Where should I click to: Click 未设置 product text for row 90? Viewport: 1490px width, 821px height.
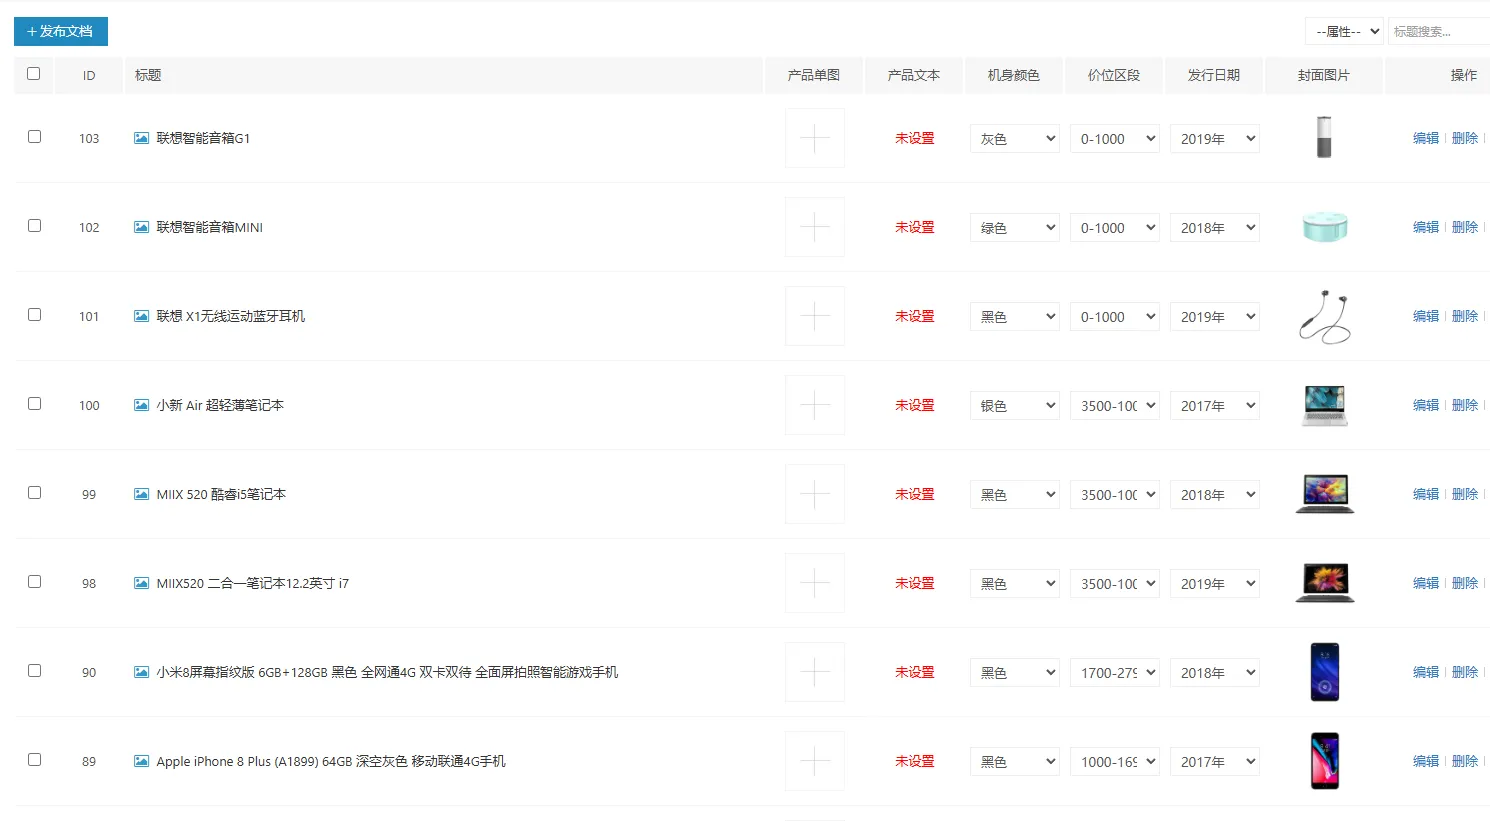915,672
